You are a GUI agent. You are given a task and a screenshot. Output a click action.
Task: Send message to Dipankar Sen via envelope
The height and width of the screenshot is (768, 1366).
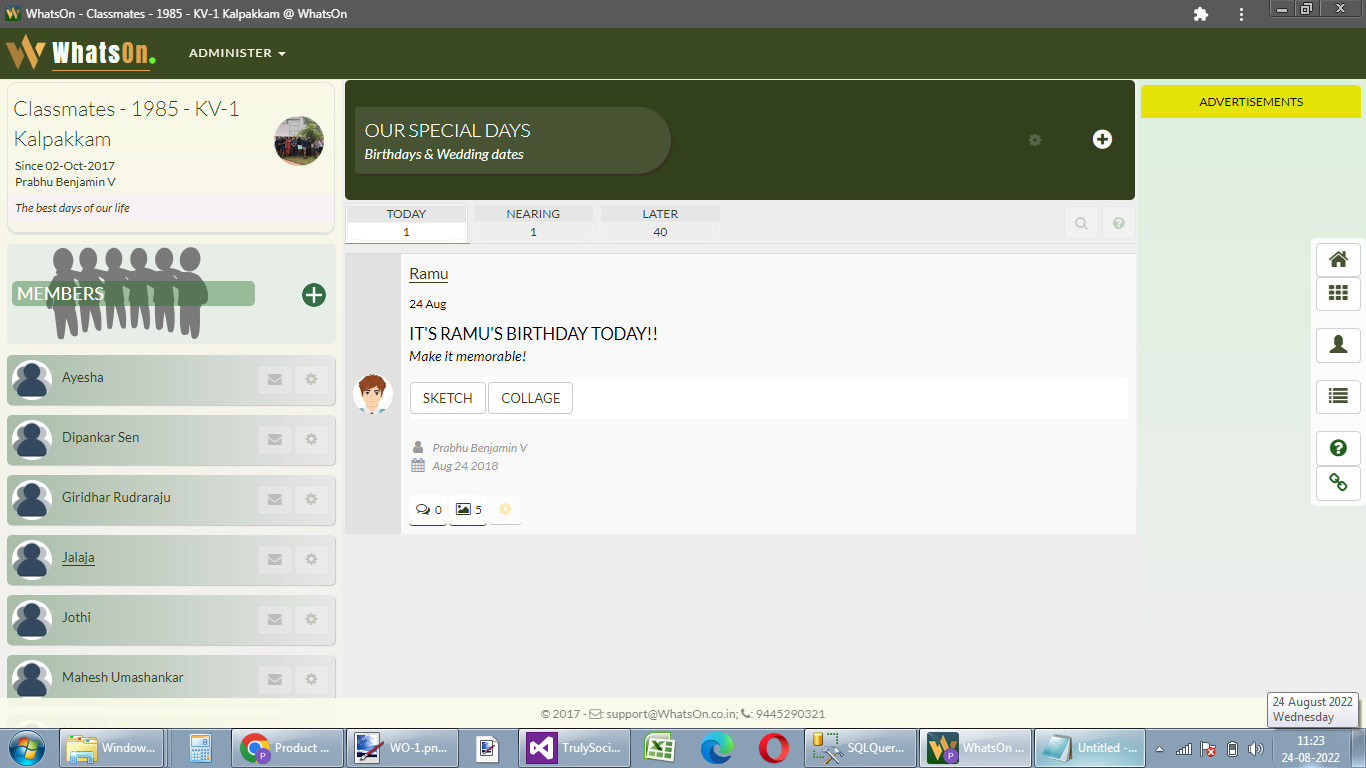(274, 439)
